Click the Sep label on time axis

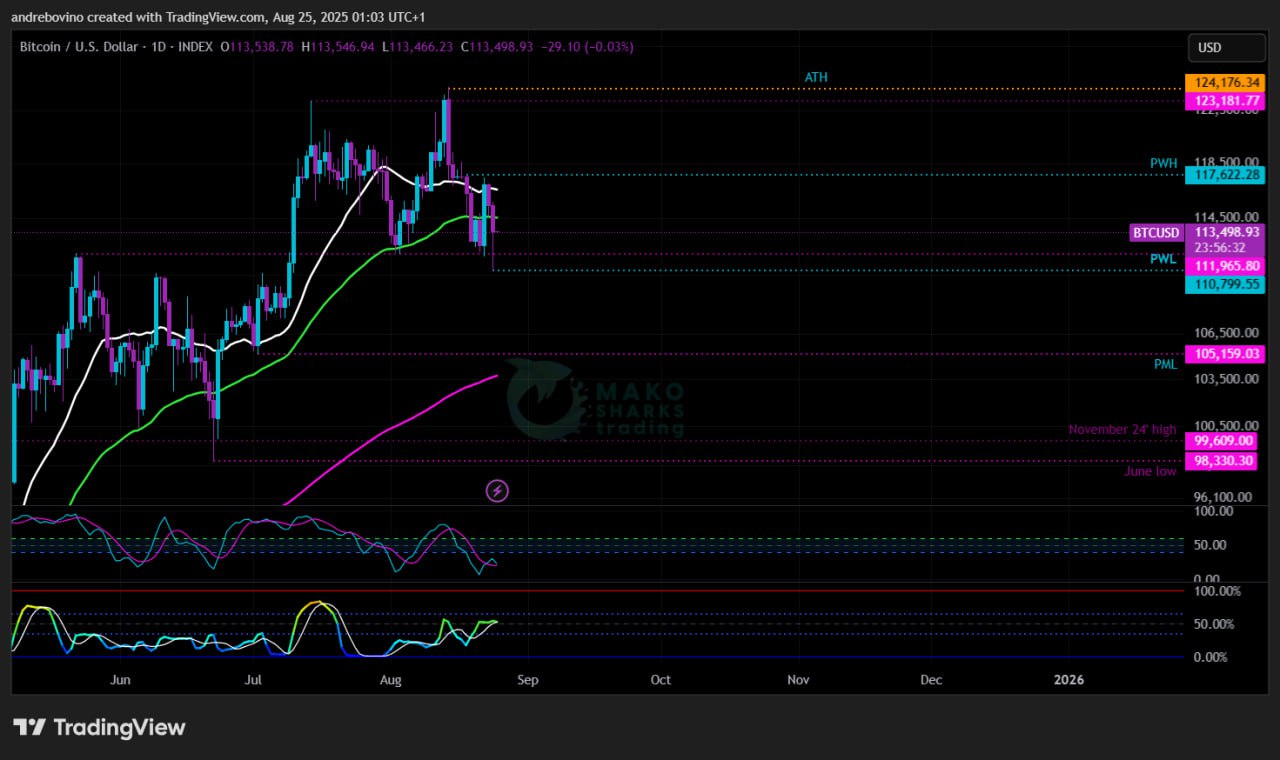tap(527, 680)
